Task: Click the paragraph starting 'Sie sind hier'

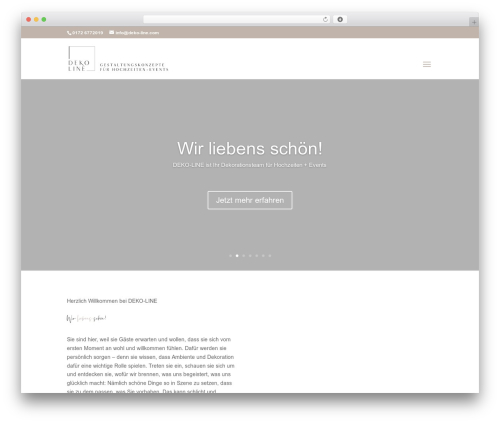Action: (151, 365)
